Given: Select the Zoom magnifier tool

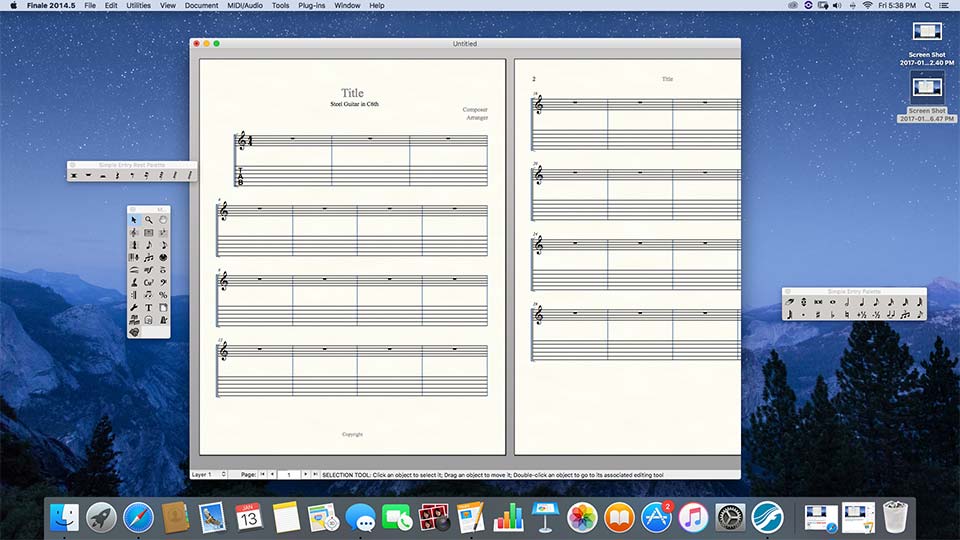Looking at the screenshot, I should pyautogui.click(x=148, y=220).
